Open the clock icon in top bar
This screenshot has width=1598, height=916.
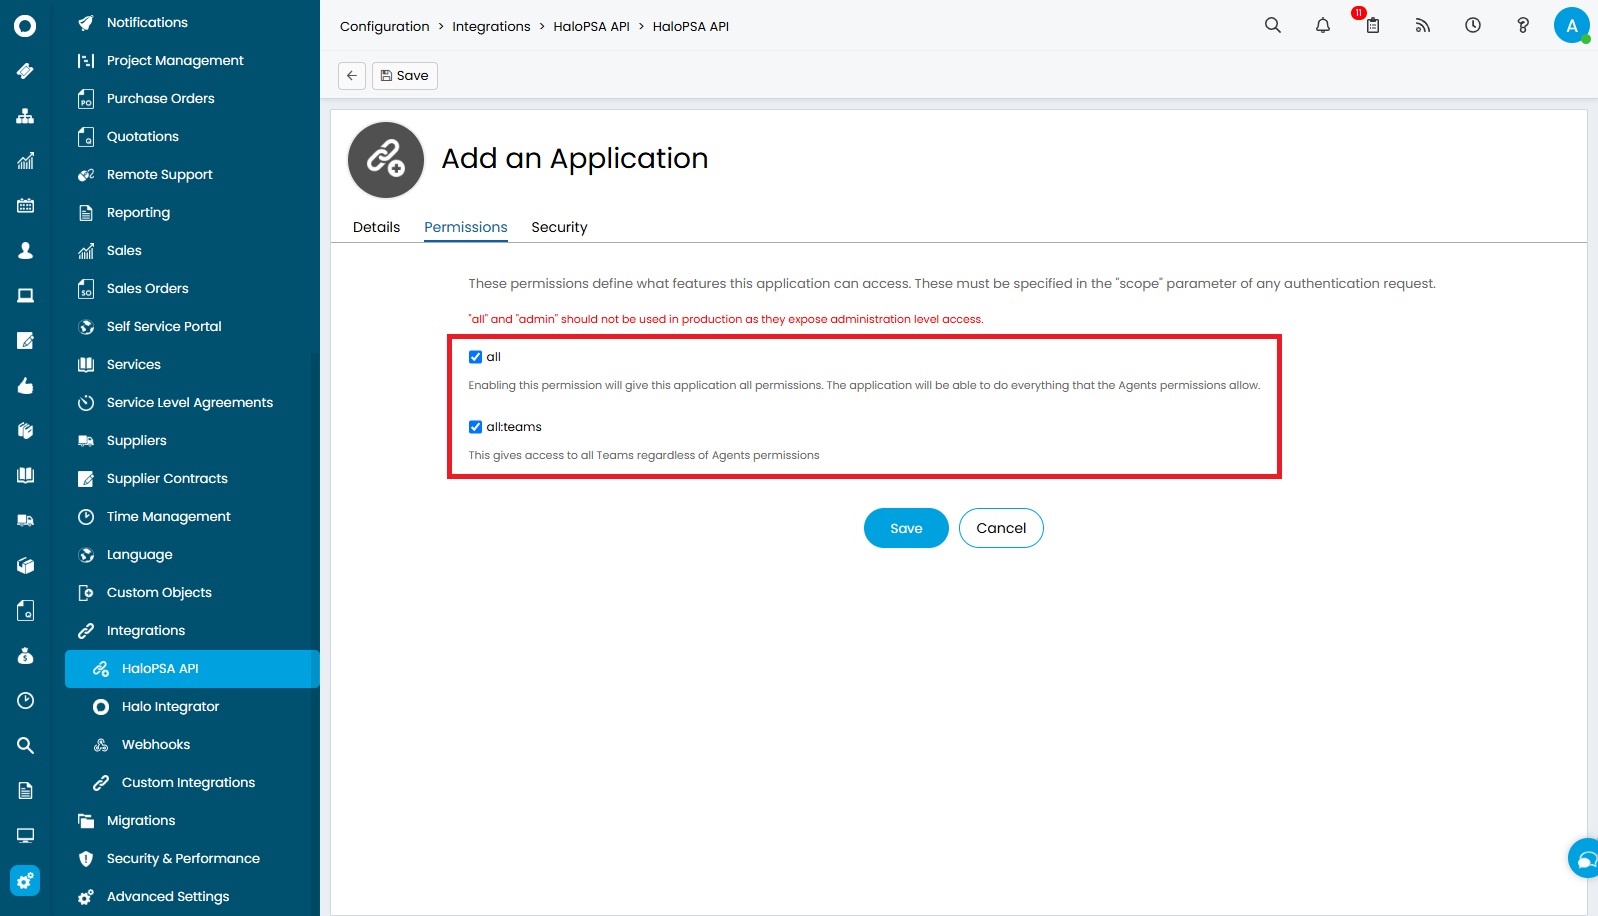(x=1472, y=26)
